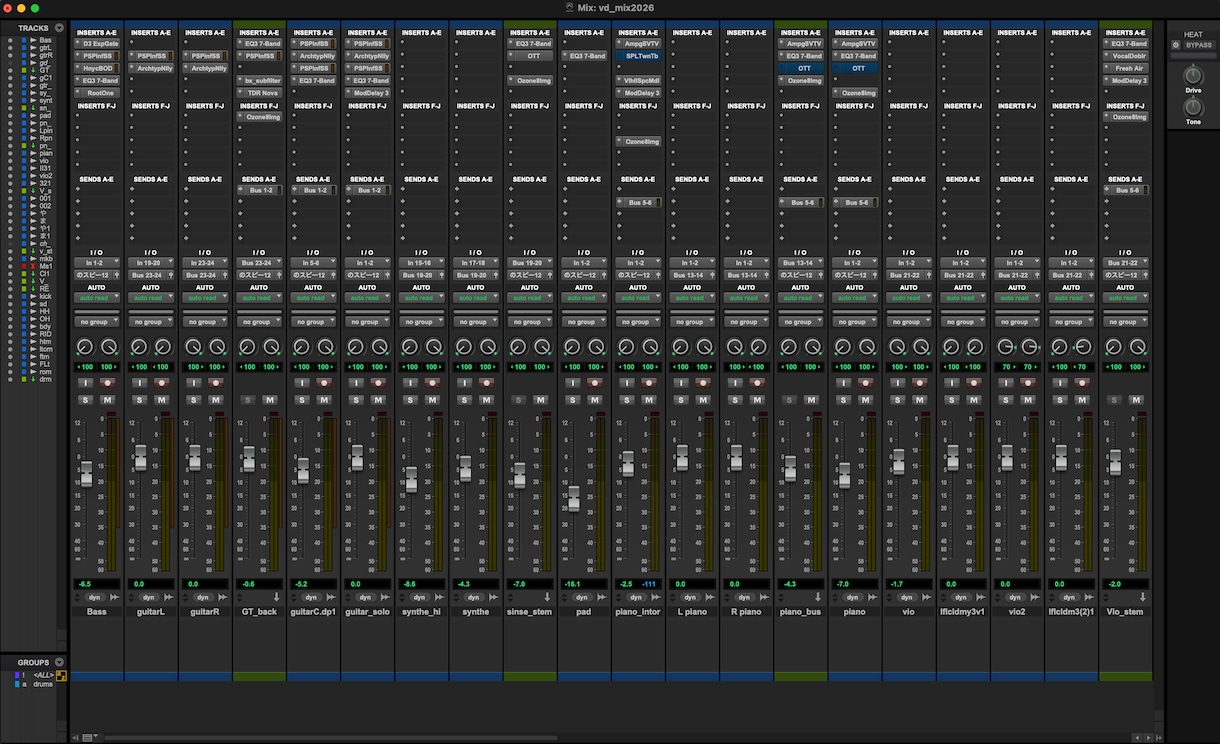Click the HEAT power icon

[x=1176, y=45]
